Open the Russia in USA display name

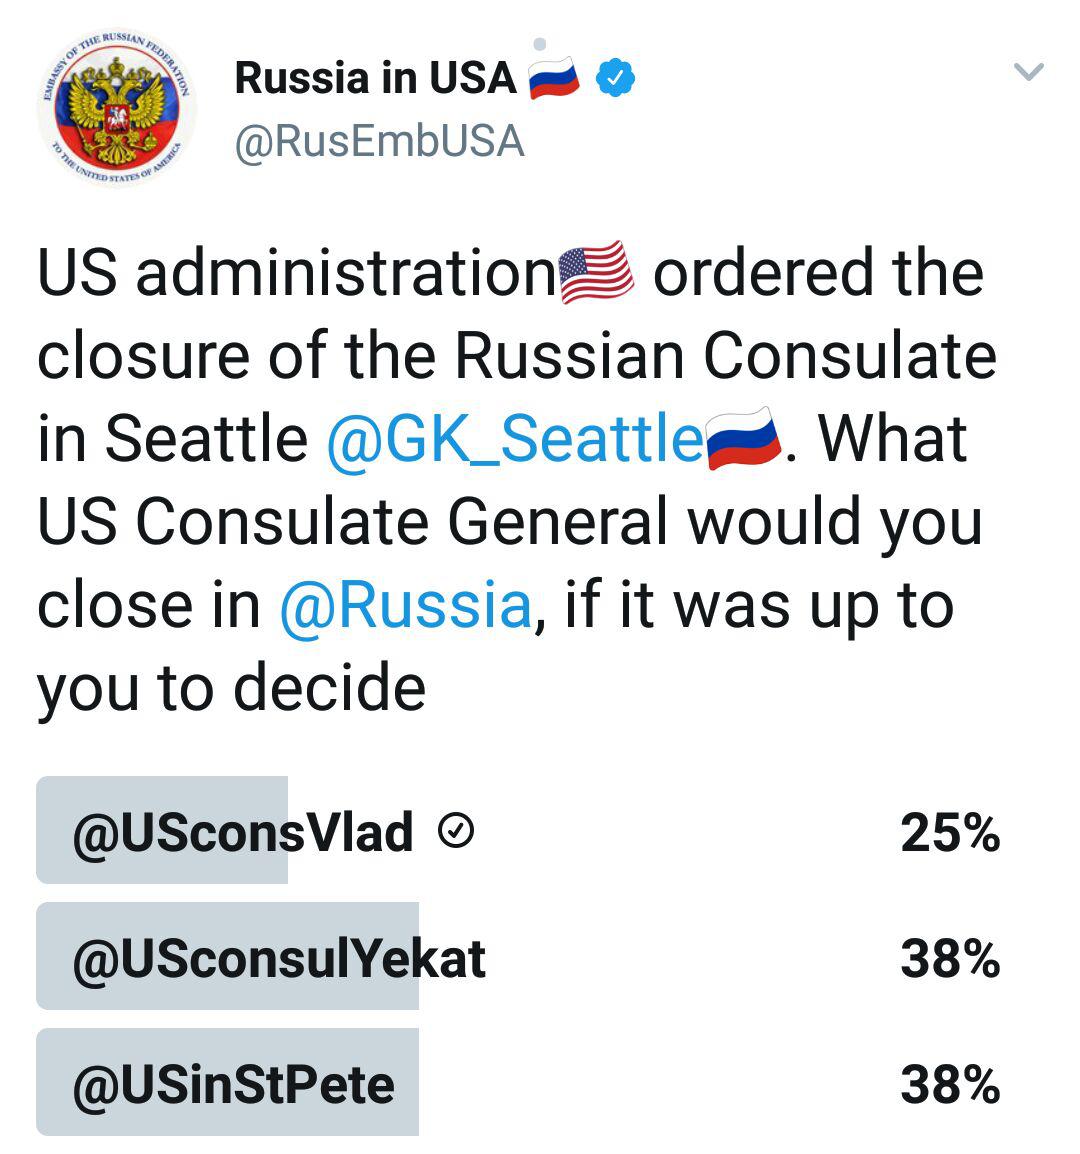tap(375, 78)
